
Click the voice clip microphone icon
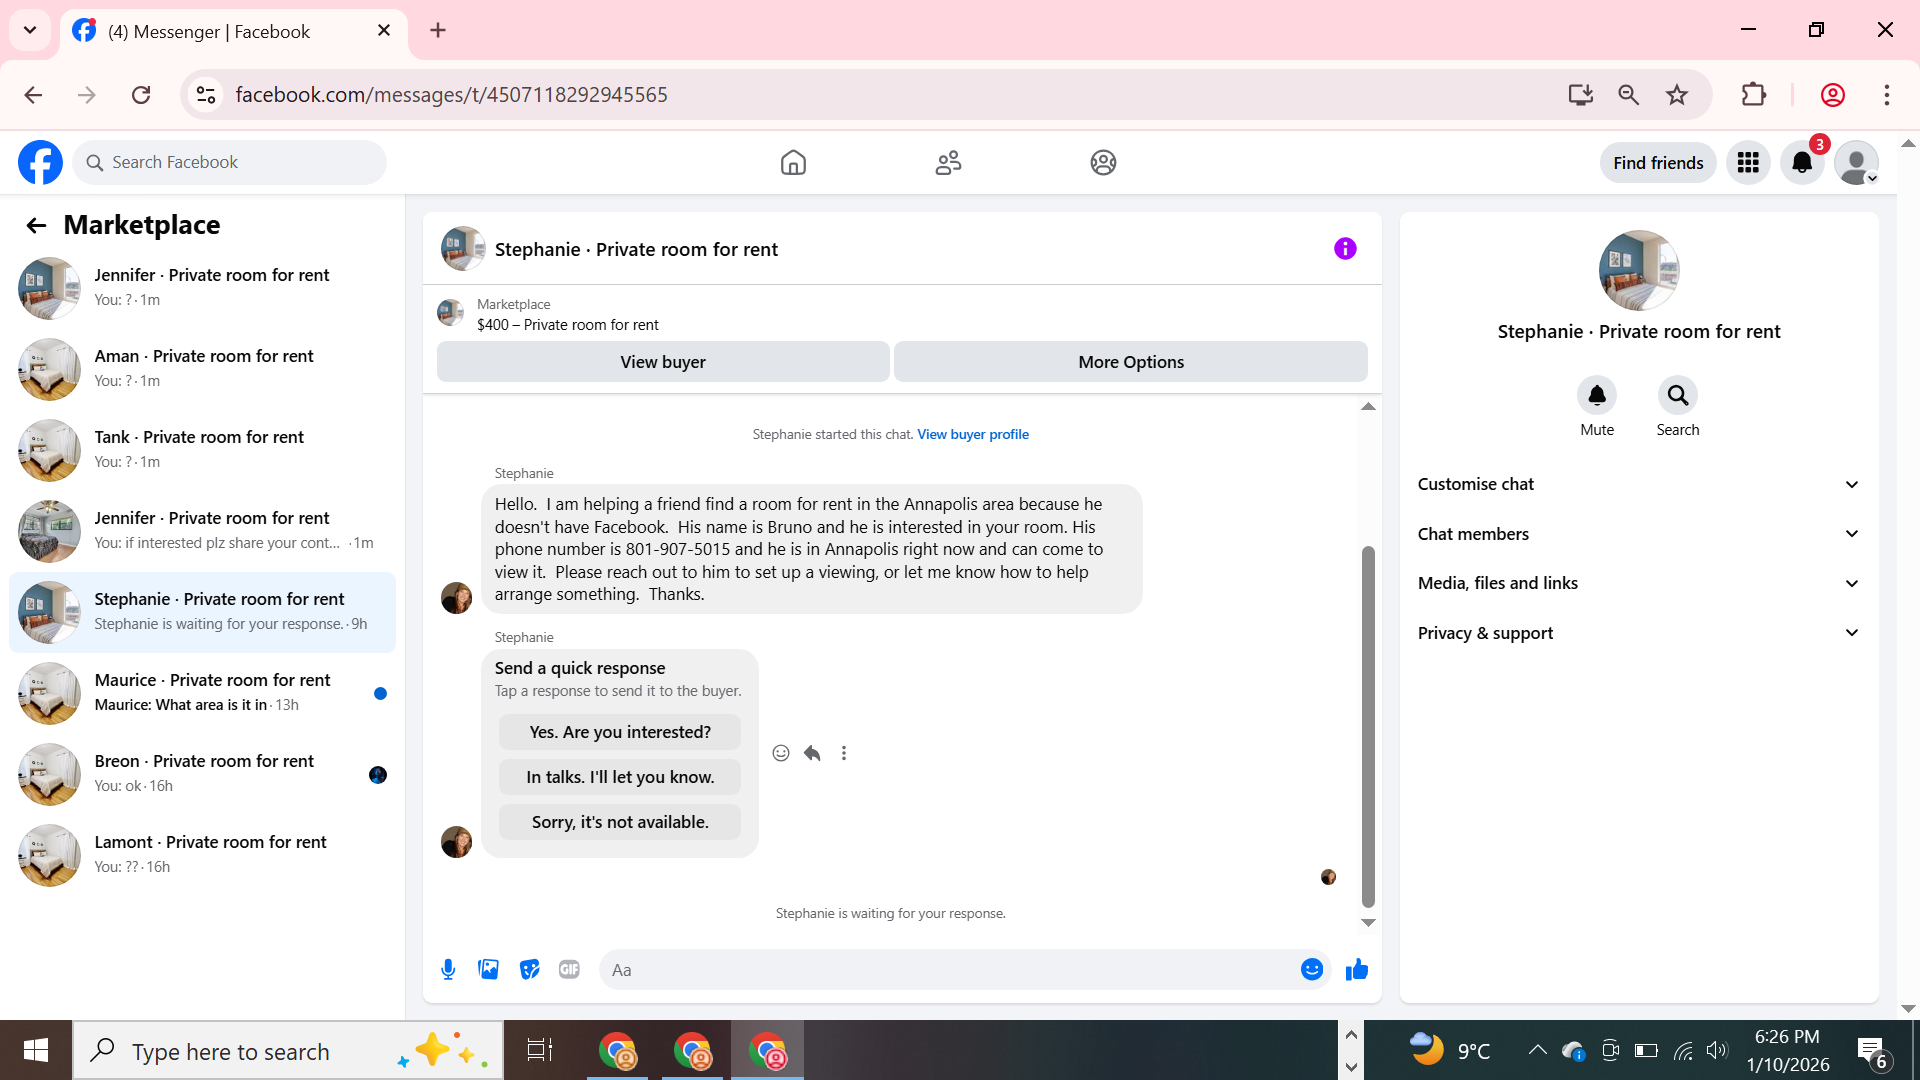click(448, 969)
